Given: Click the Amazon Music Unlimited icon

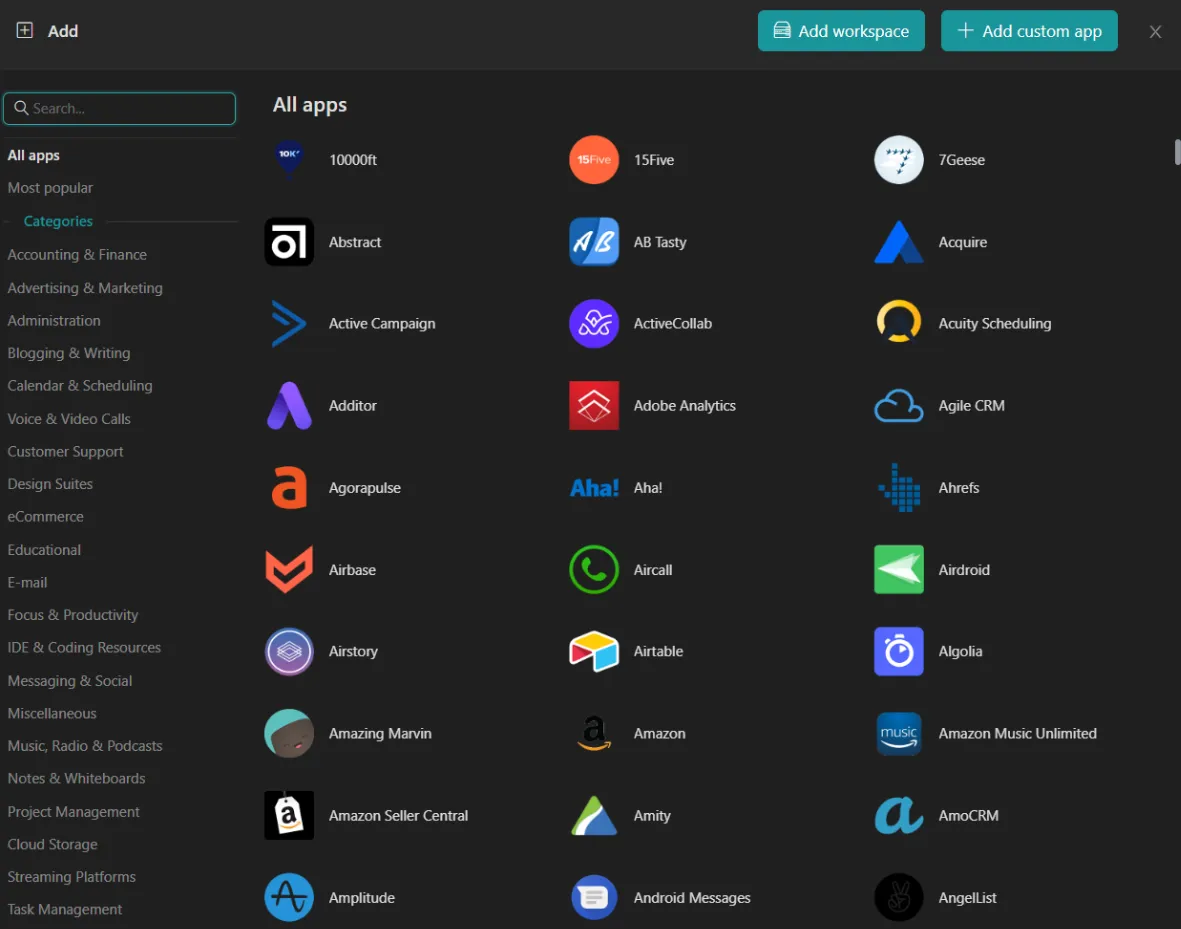Looking at the screenshot, I should [x=899, y=733].
